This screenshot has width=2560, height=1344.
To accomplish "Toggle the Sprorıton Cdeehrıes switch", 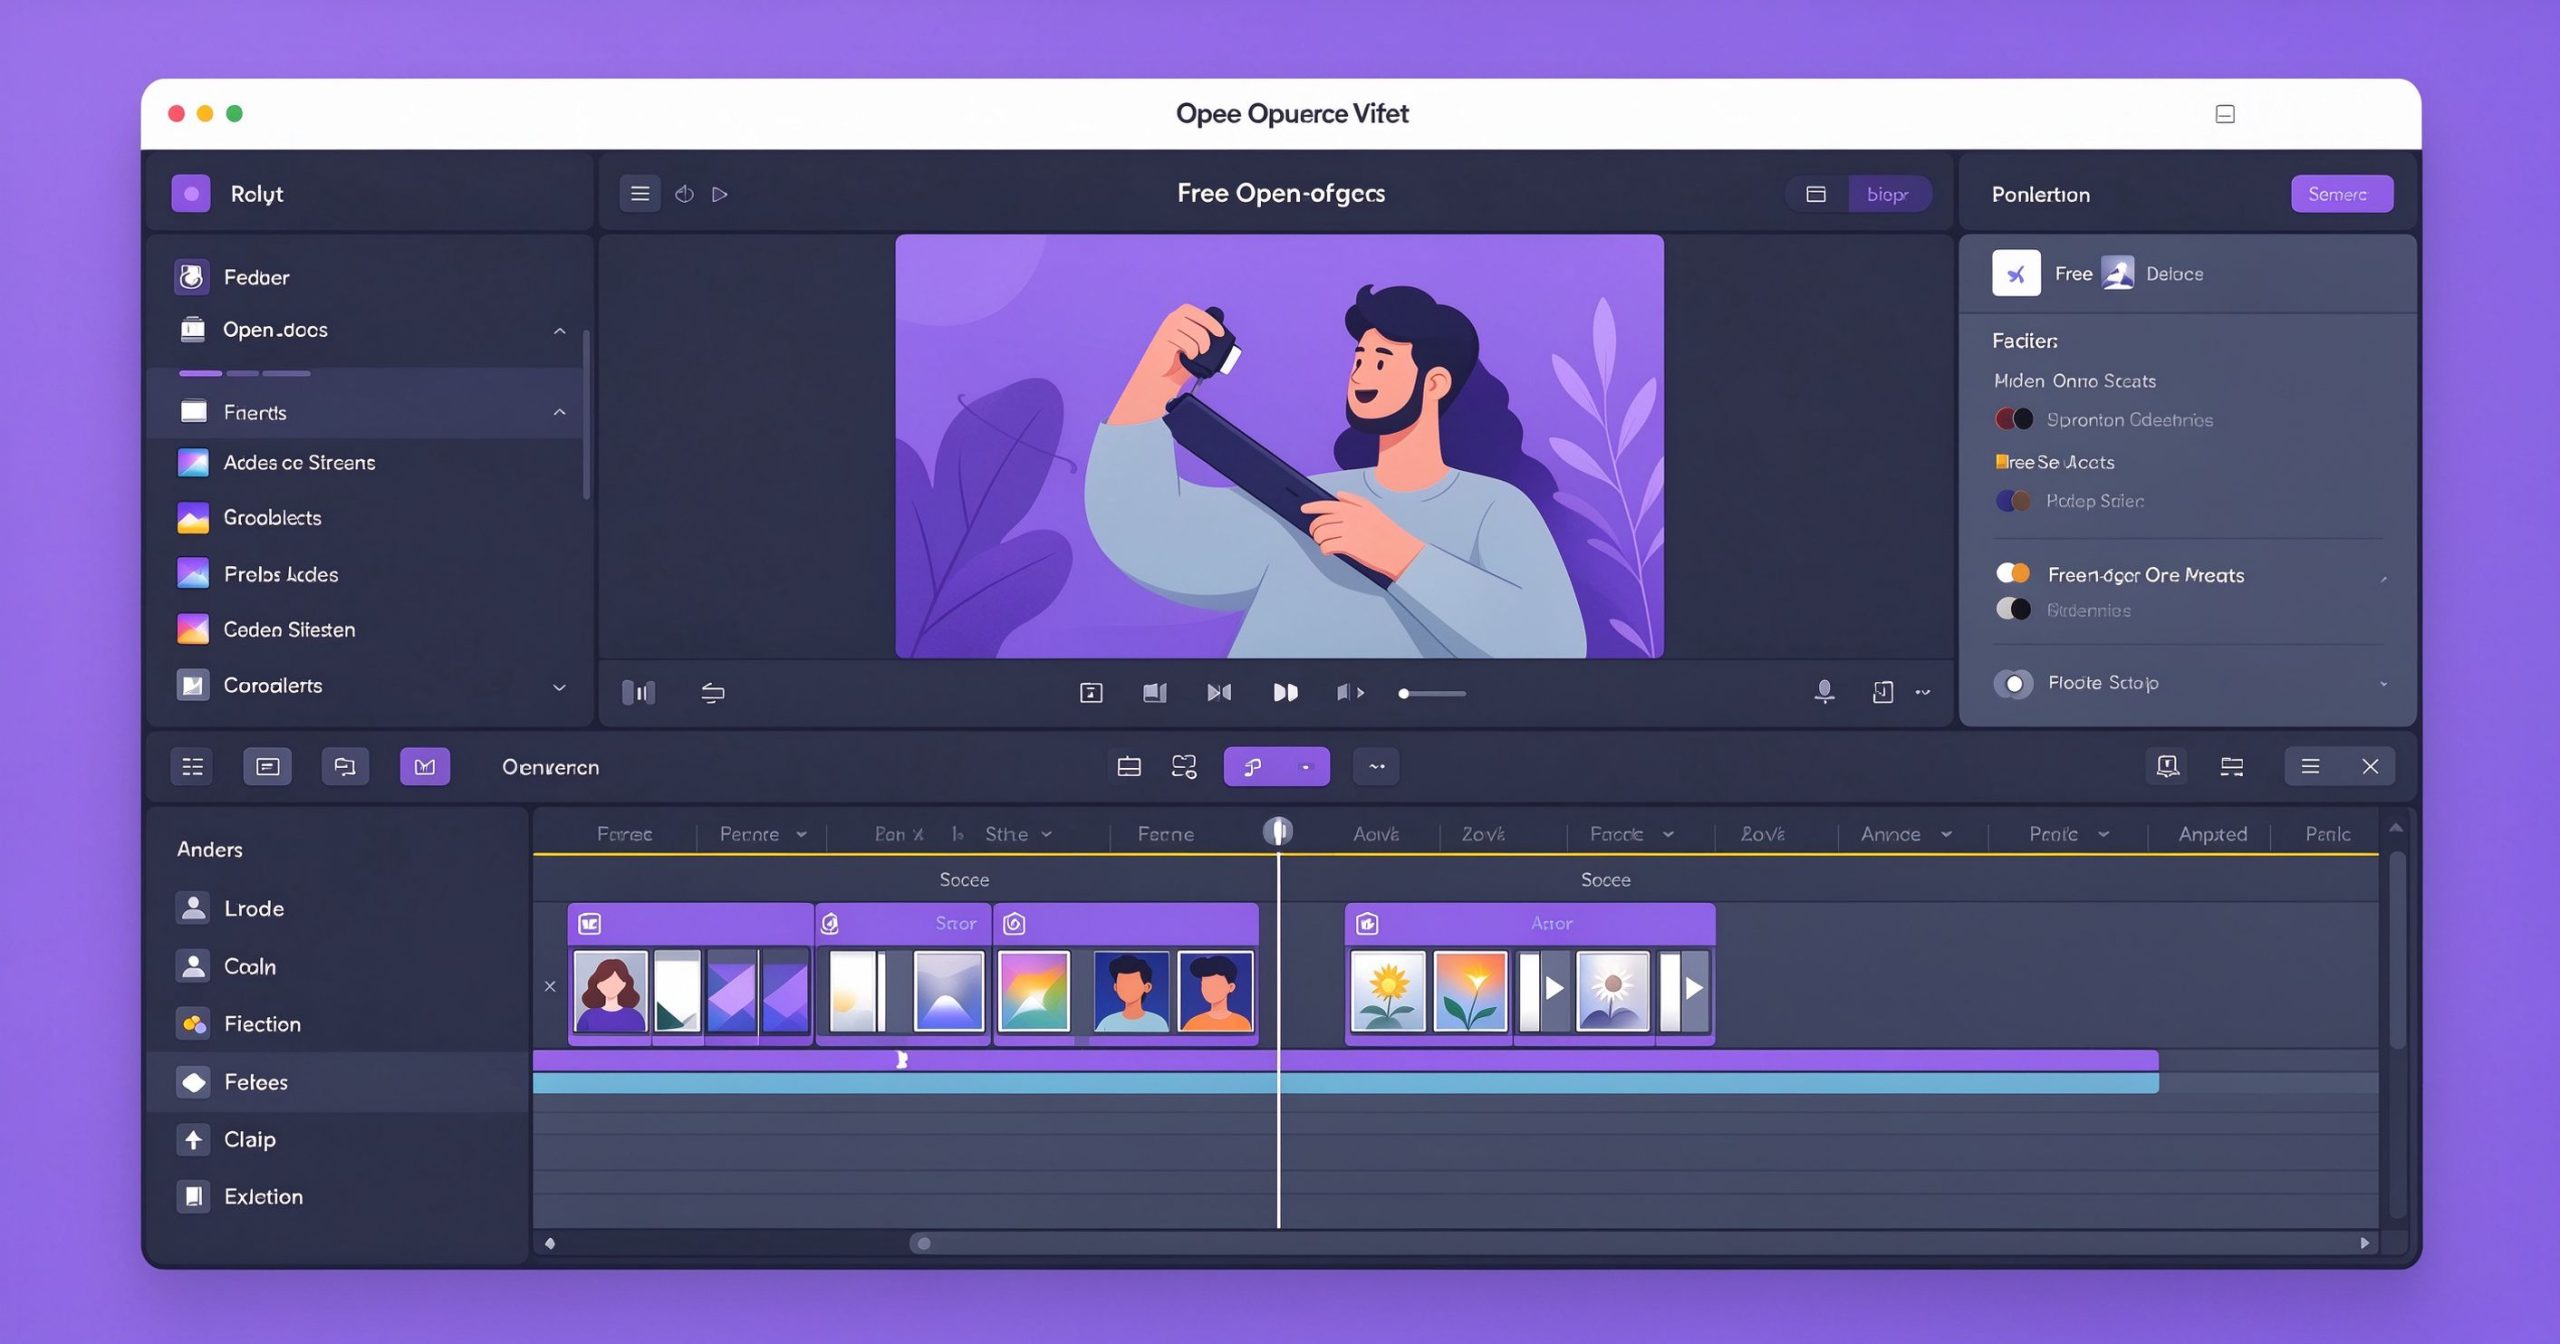I will tap(2014, 419).
